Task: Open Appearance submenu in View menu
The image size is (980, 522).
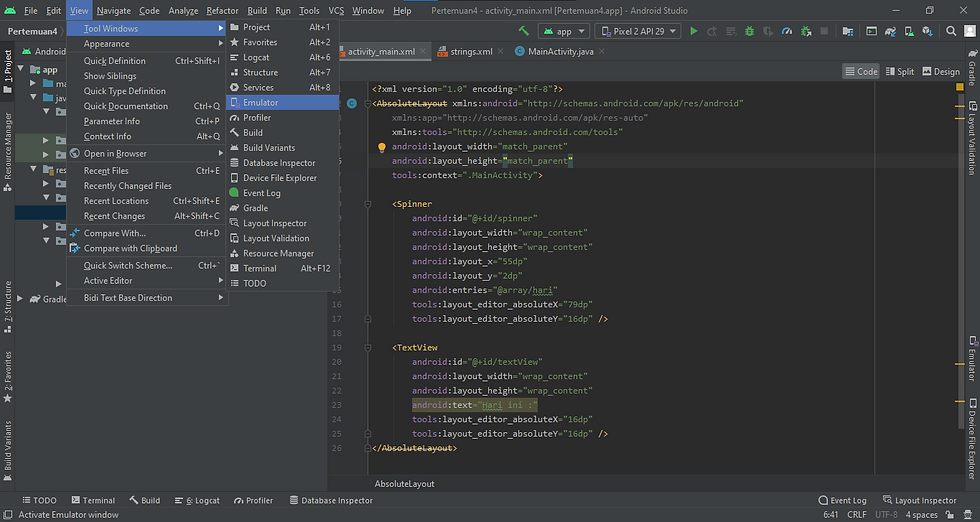Action: point(146,44)
